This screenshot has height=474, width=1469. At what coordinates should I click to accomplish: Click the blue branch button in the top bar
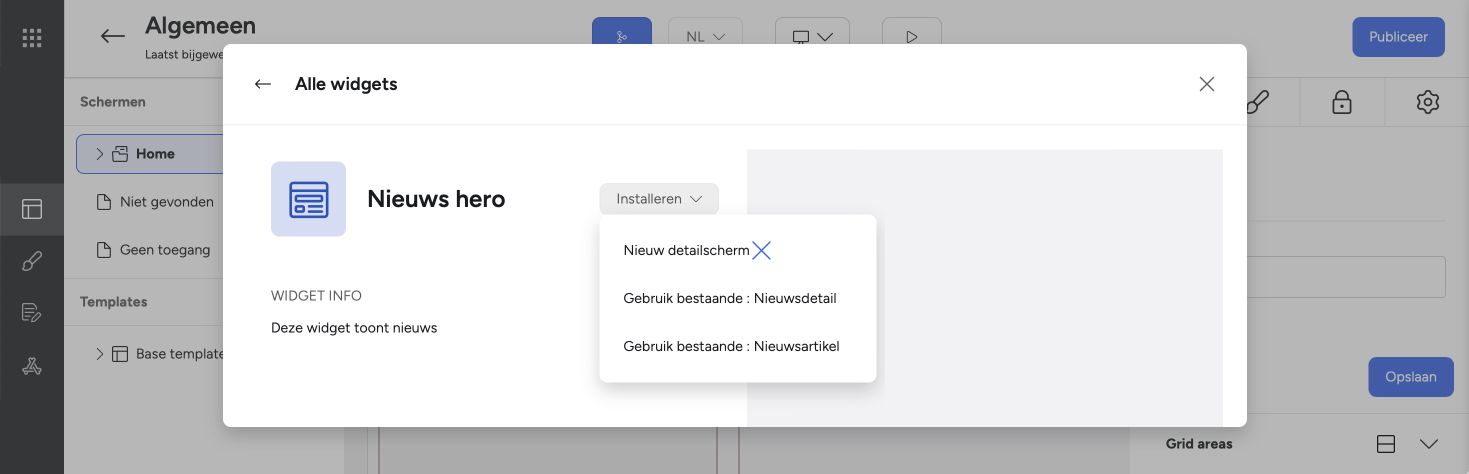[x=622, y=37]
